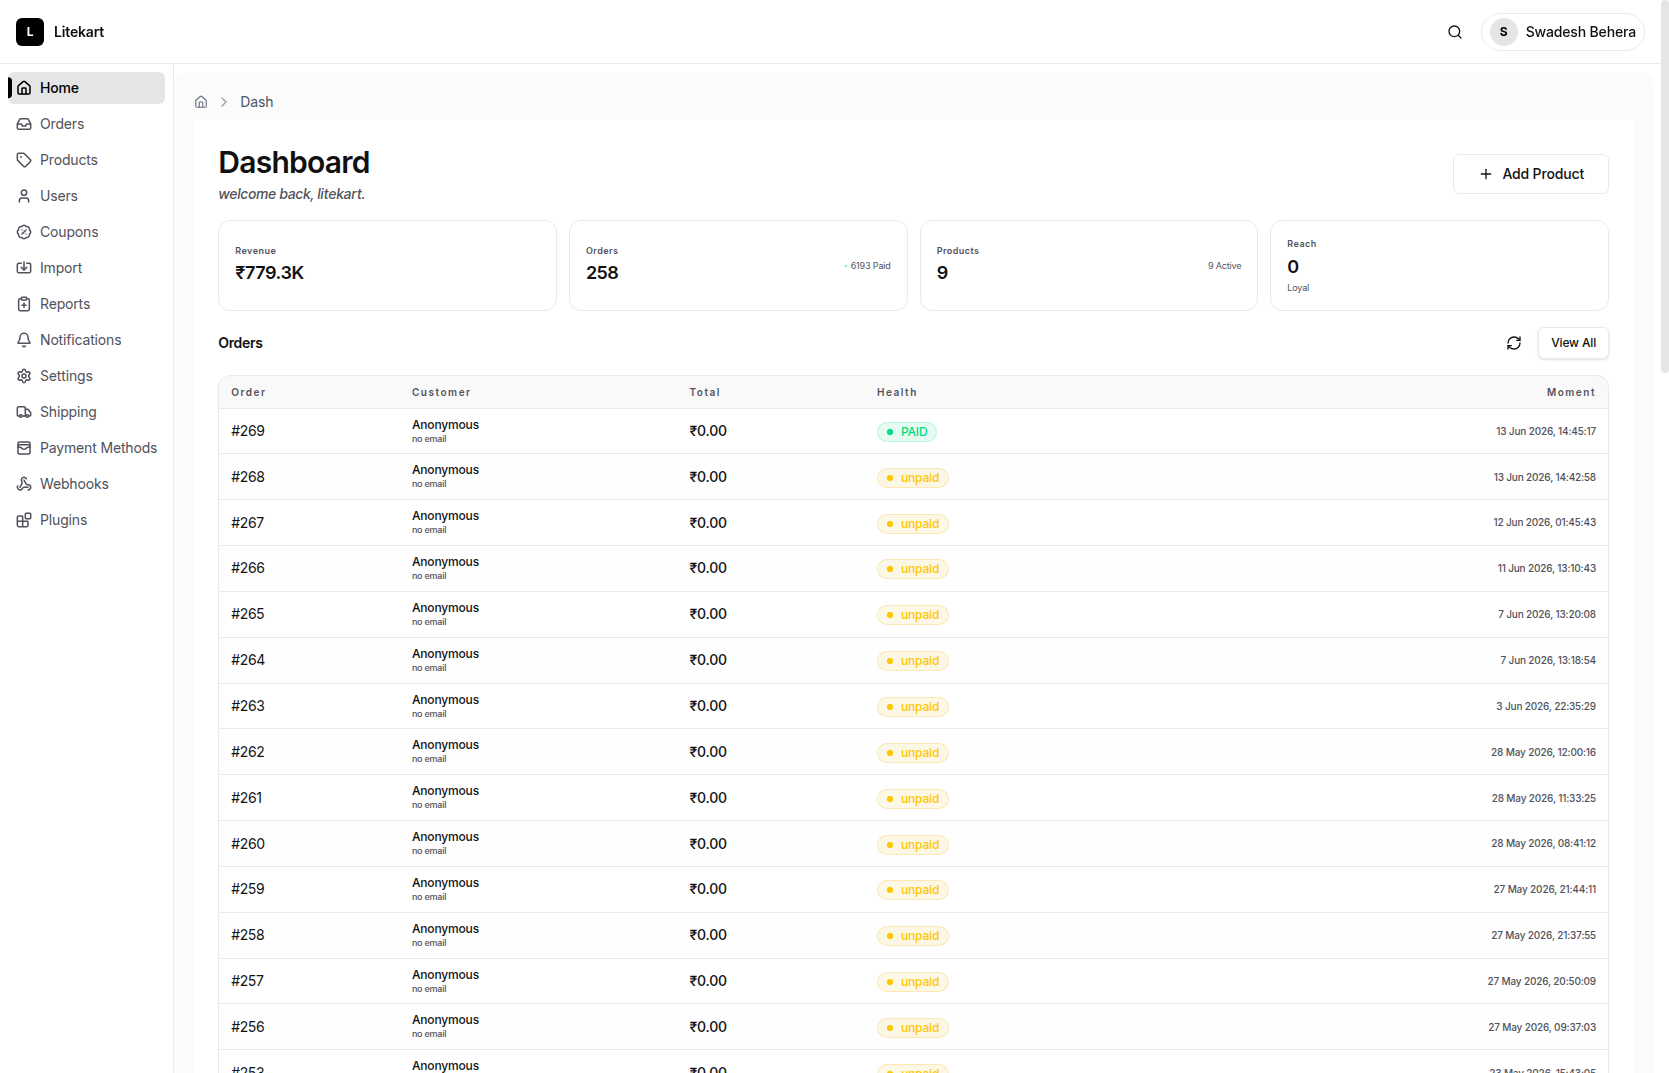Navigate to Payment Methods
The image size is (1669, 1073).
(x=86, y=448)
